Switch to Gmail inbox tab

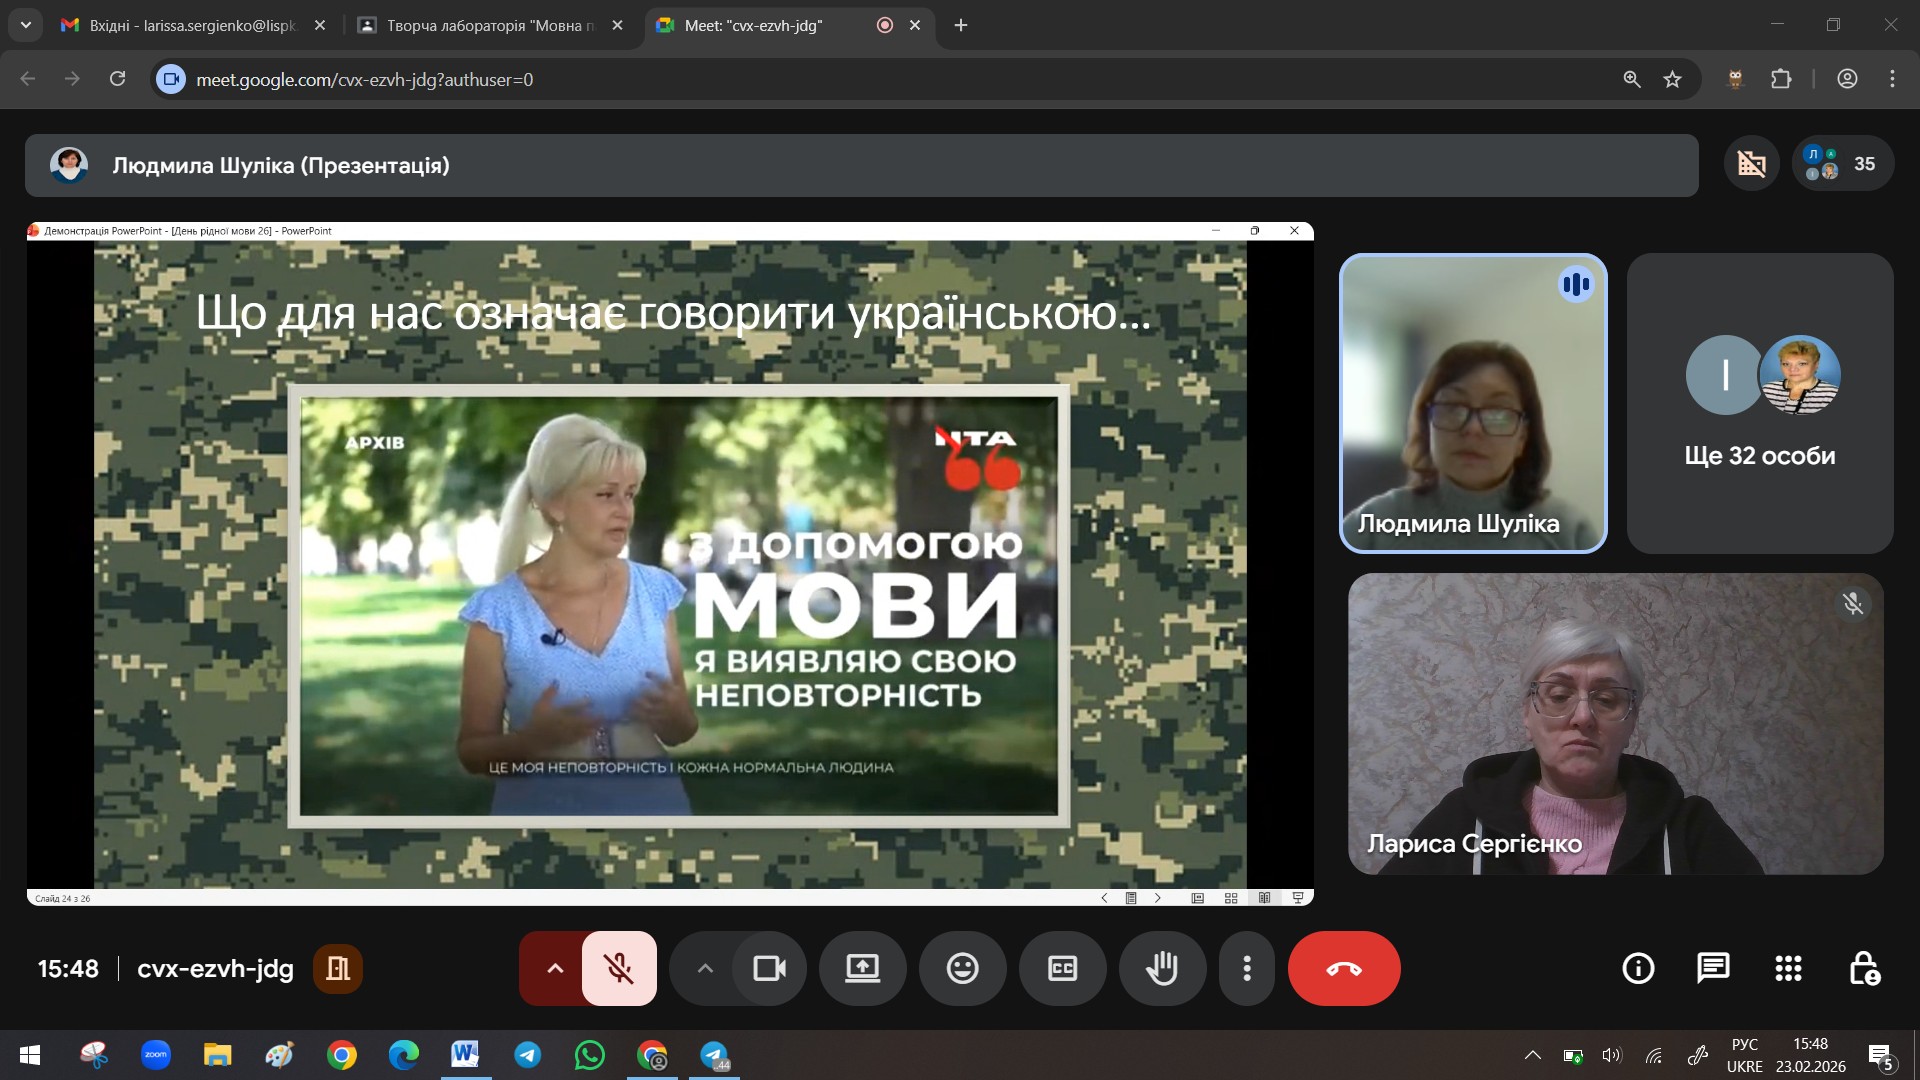tap(190, 25)
